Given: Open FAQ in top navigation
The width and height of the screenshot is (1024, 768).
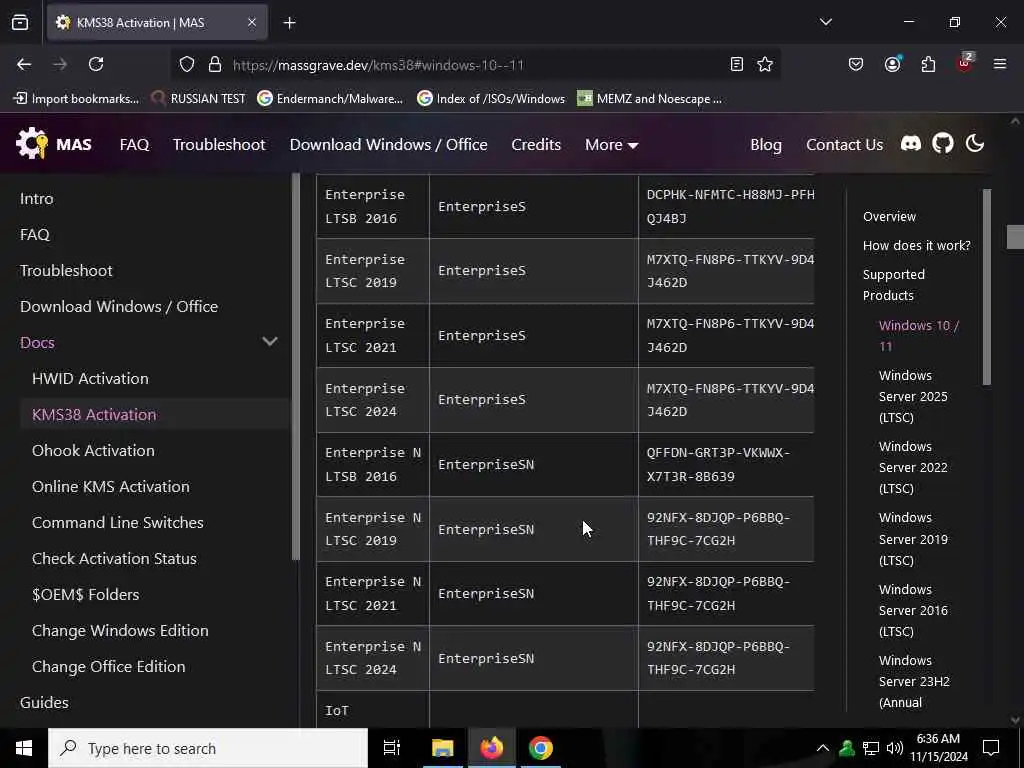Looking at the screenshot, I should pyautogui.click(x=135, y=144).
